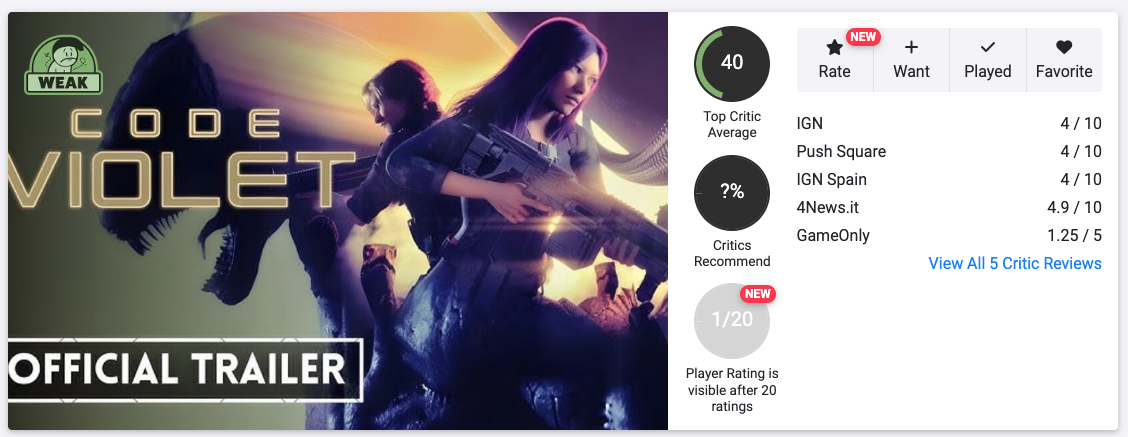
Task: Click the Top Critic Average label
Action: [732, 125]
